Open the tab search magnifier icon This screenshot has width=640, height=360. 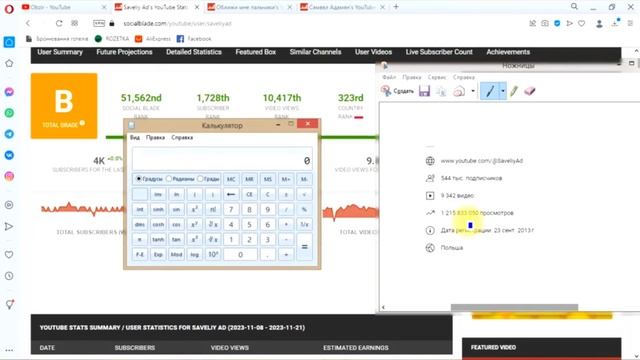[x=574, y=7]
